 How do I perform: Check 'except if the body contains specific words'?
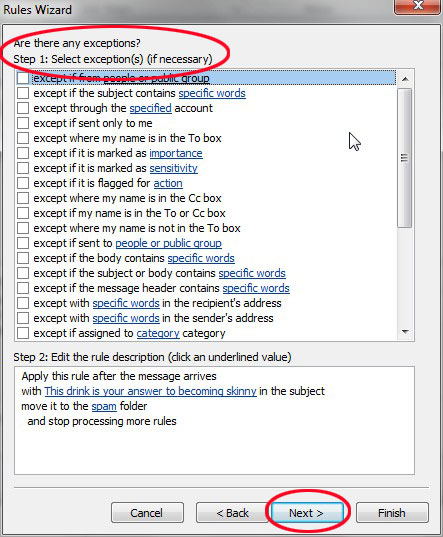point(23,258)
